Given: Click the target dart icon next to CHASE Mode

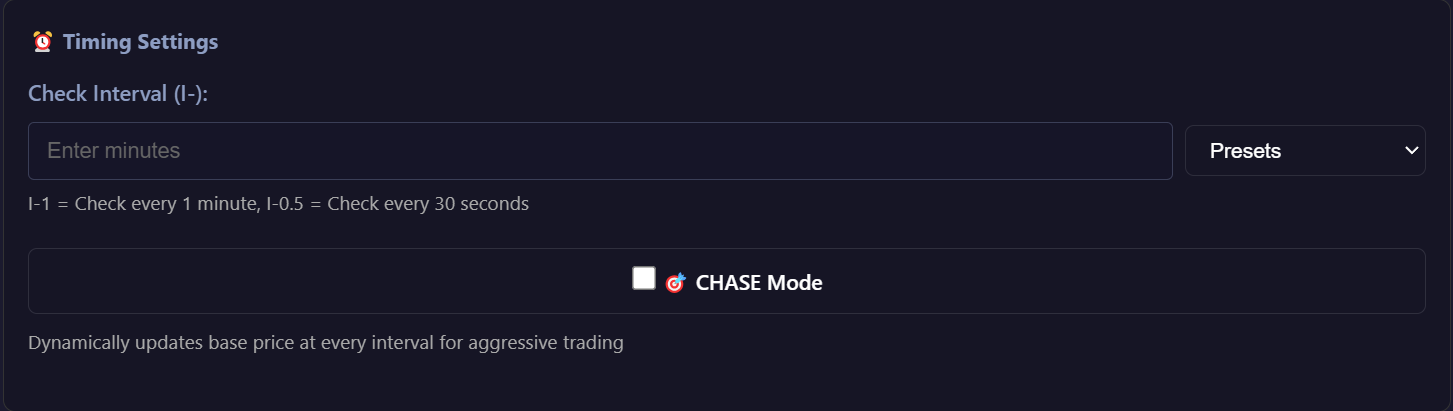Looking at the screenshot, I should pos(675,283).
